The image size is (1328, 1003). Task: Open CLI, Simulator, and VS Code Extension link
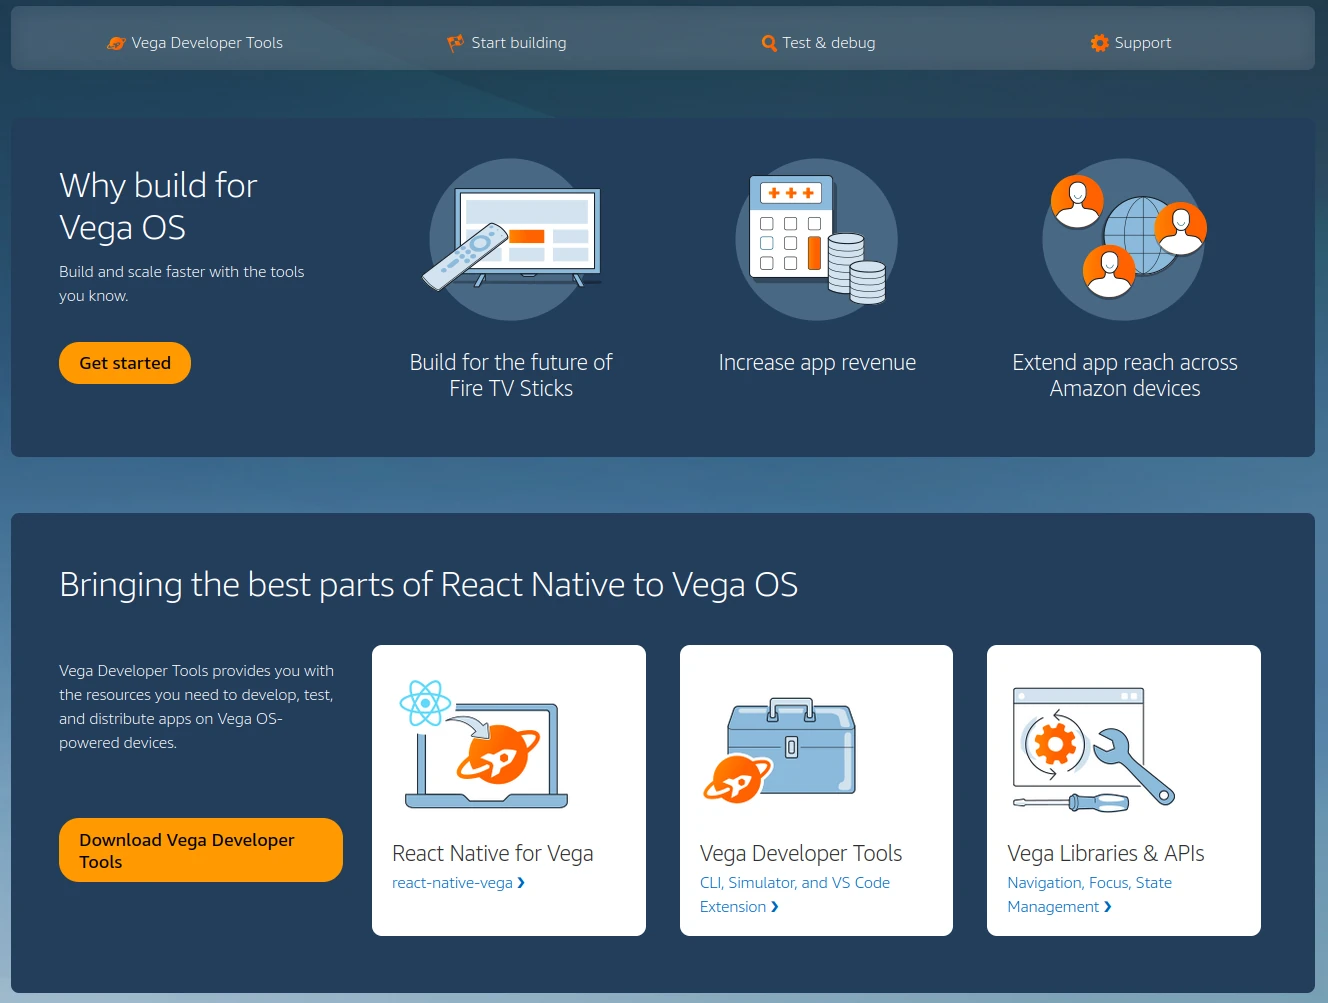794,883
